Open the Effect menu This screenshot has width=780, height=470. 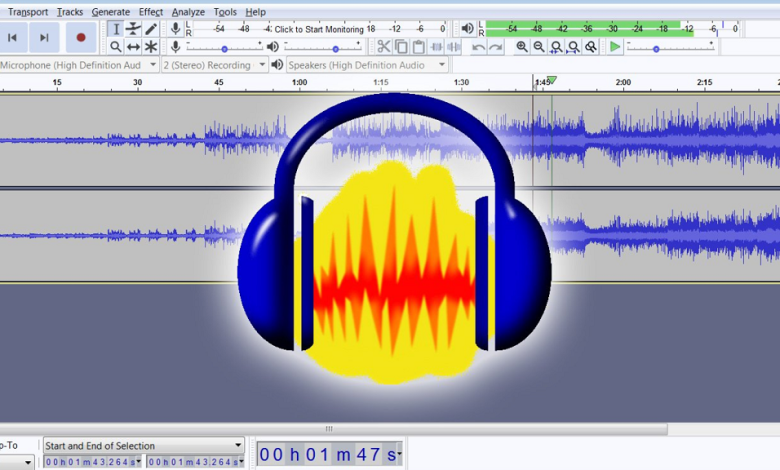pyautogui.click(x=151, y=12)
